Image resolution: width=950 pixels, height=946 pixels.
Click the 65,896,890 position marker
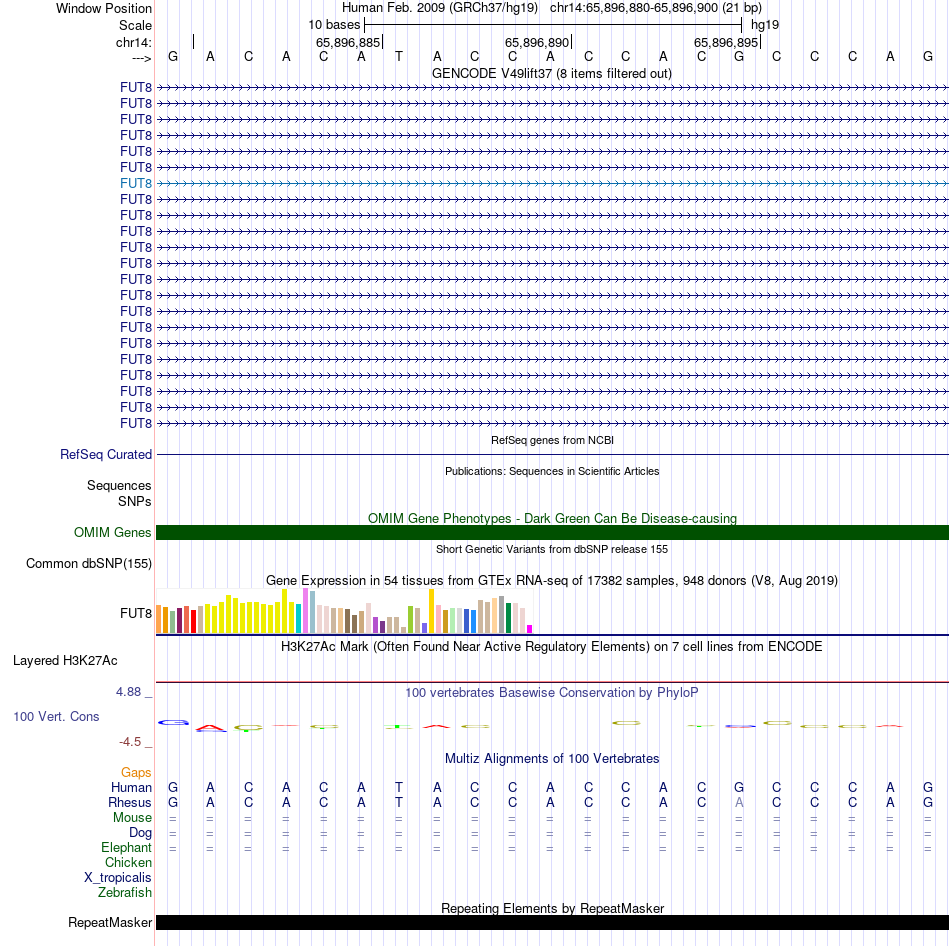coord(537,42)
